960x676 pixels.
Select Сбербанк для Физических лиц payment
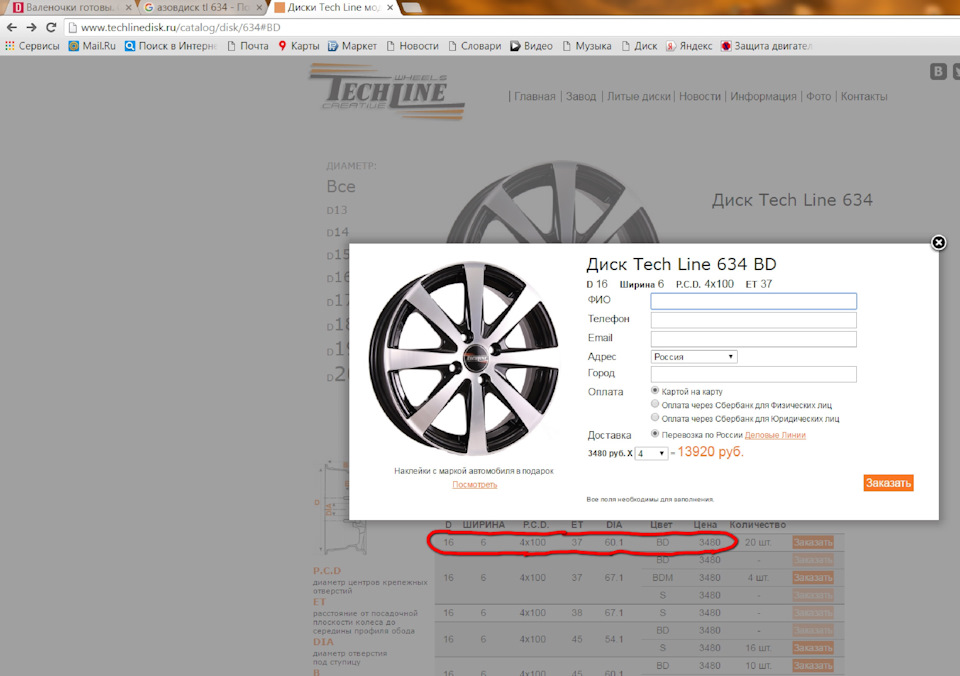click(655, 404)
